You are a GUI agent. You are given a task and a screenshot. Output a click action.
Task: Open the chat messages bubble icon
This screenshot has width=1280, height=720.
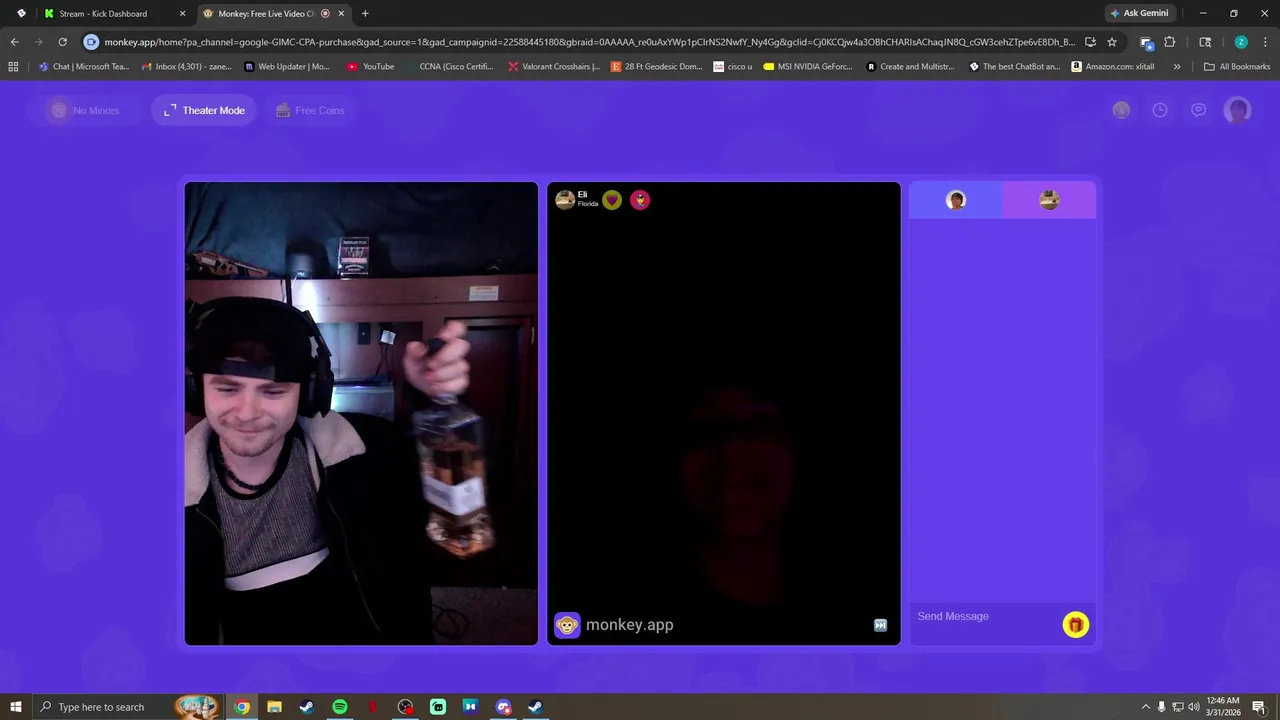point(1198,110)
